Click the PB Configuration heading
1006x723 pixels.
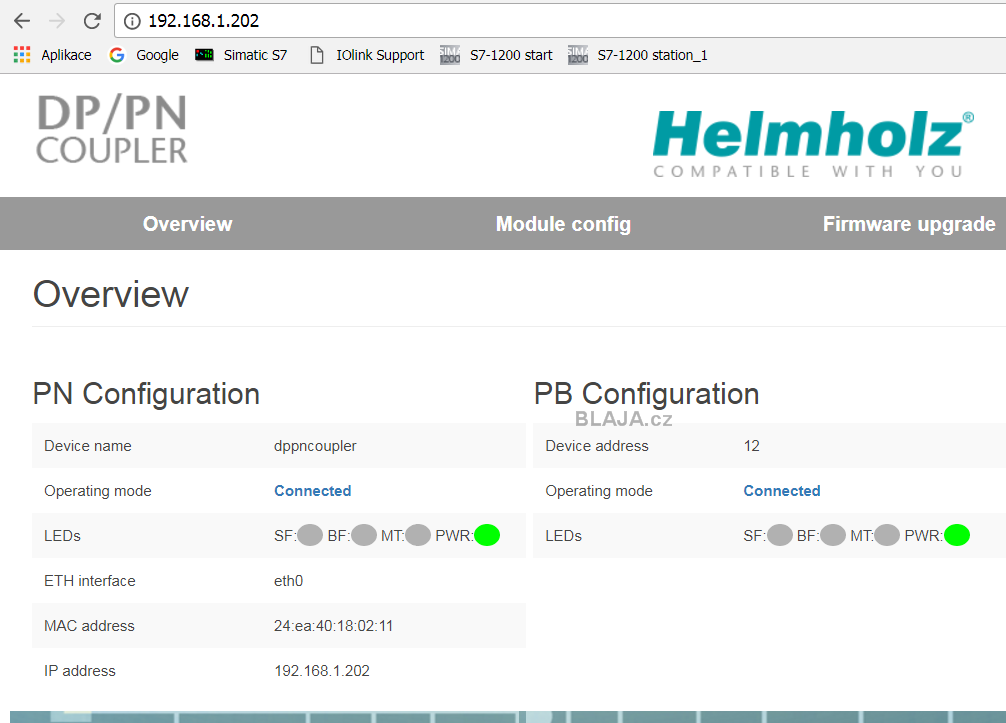coord(647,394)
